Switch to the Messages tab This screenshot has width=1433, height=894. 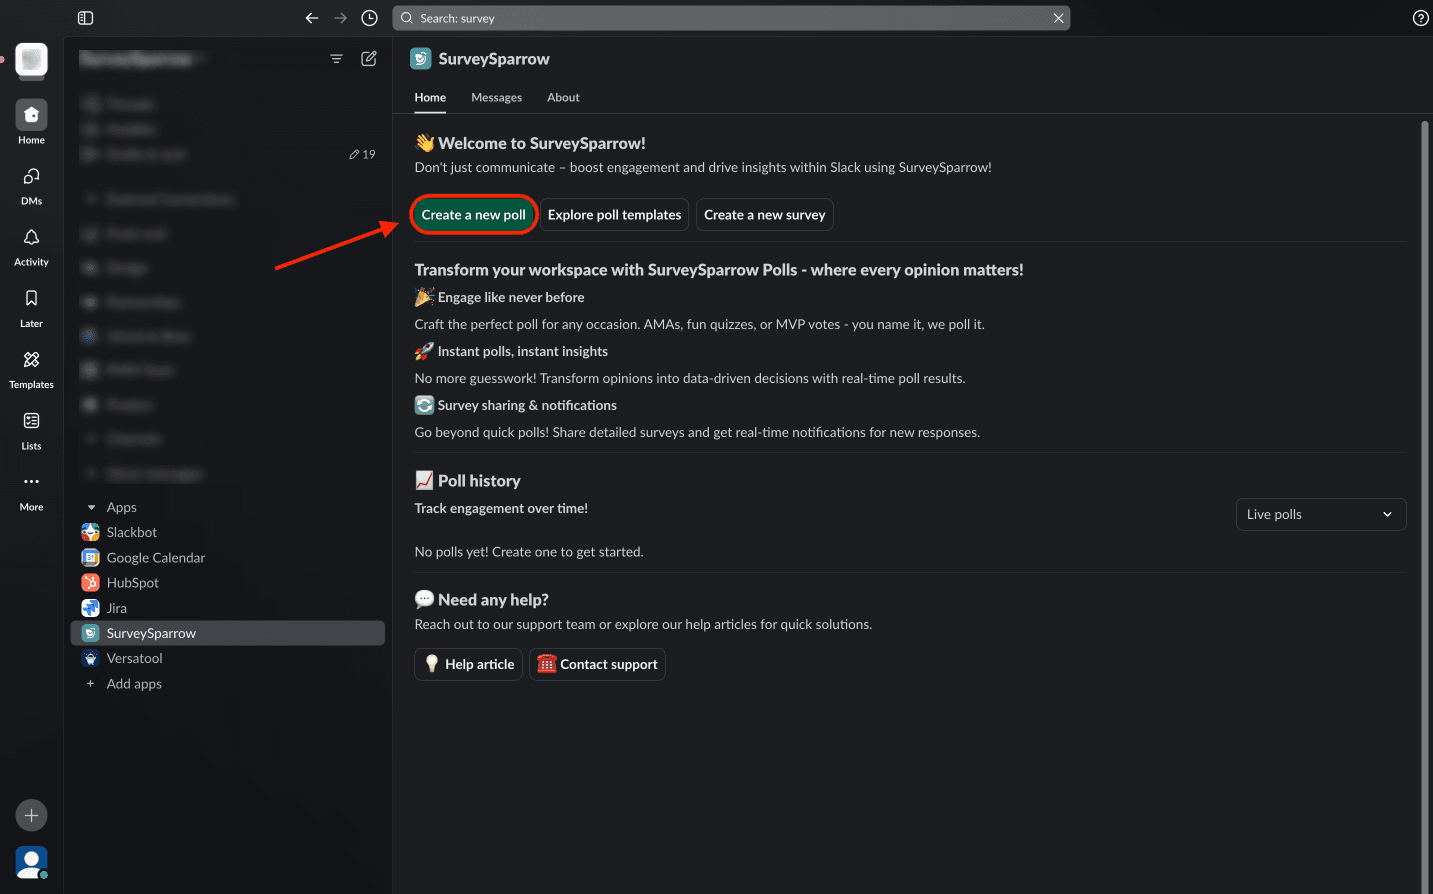click(x=496, y=98)
